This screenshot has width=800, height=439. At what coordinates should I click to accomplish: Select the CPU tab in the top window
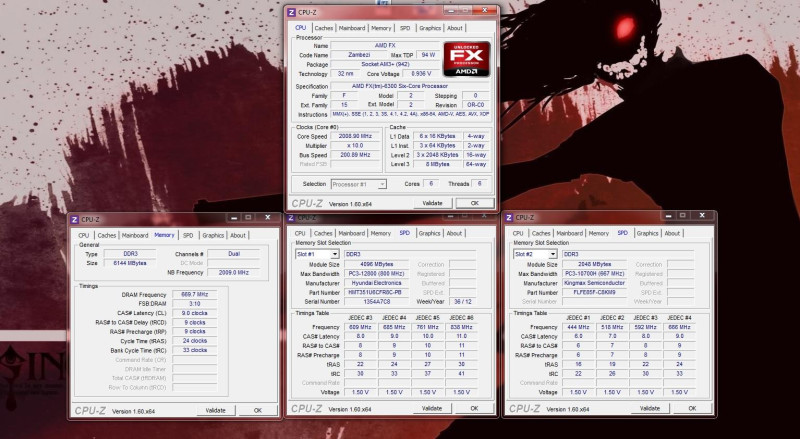coord(301,28)
